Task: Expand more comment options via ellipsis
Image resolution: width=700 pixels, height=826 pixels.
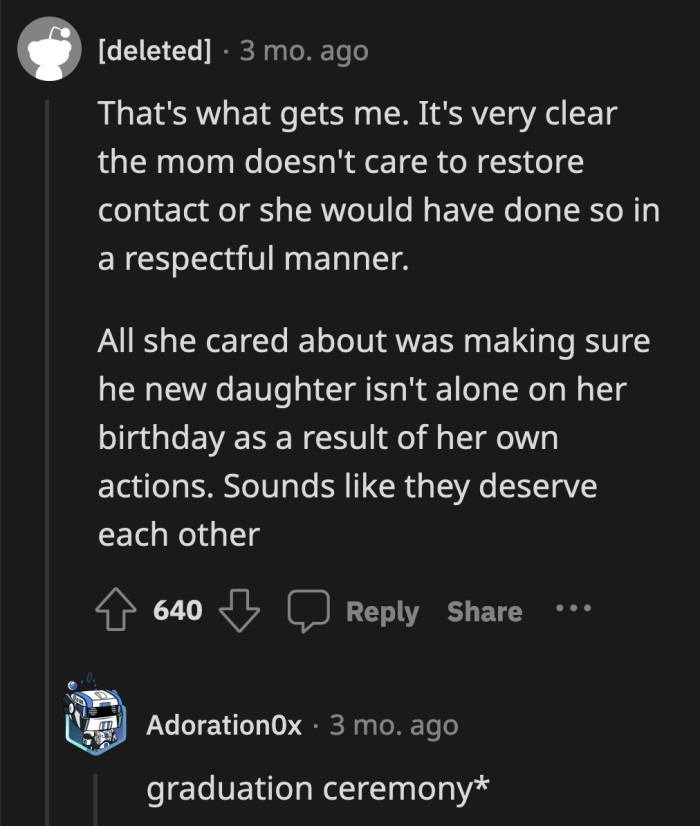Action: 574,611
